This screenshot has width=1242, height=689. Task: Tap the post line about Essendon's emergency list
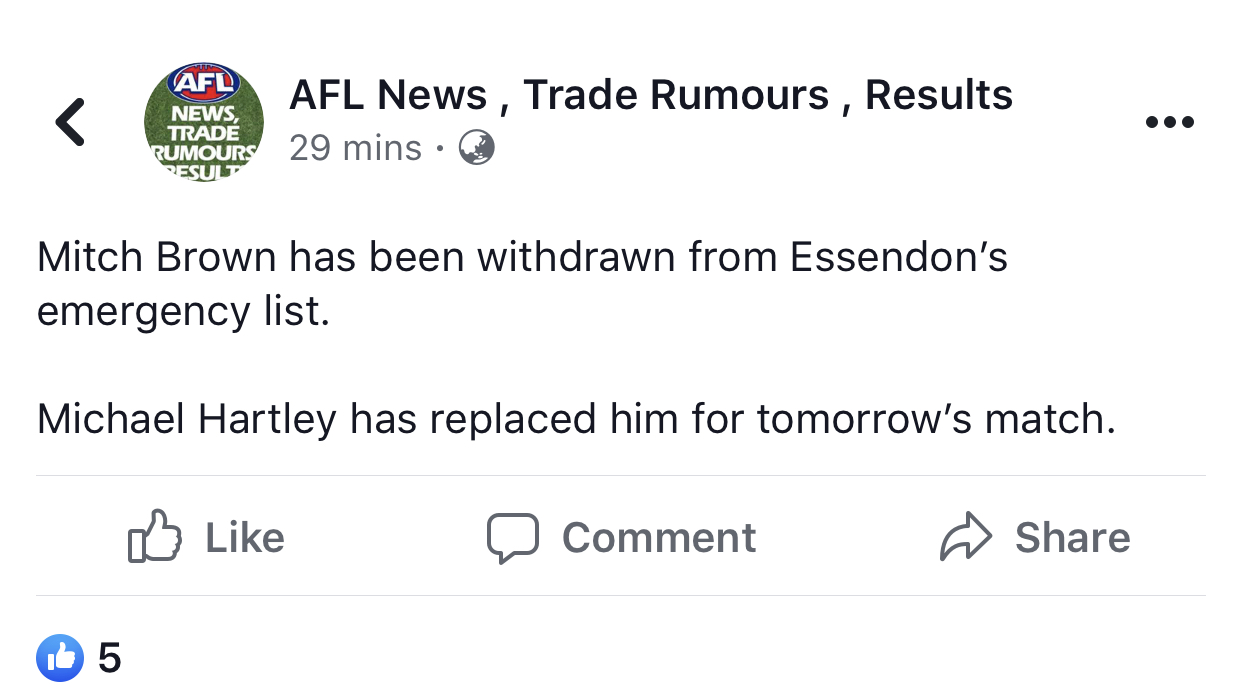[520, 284]
